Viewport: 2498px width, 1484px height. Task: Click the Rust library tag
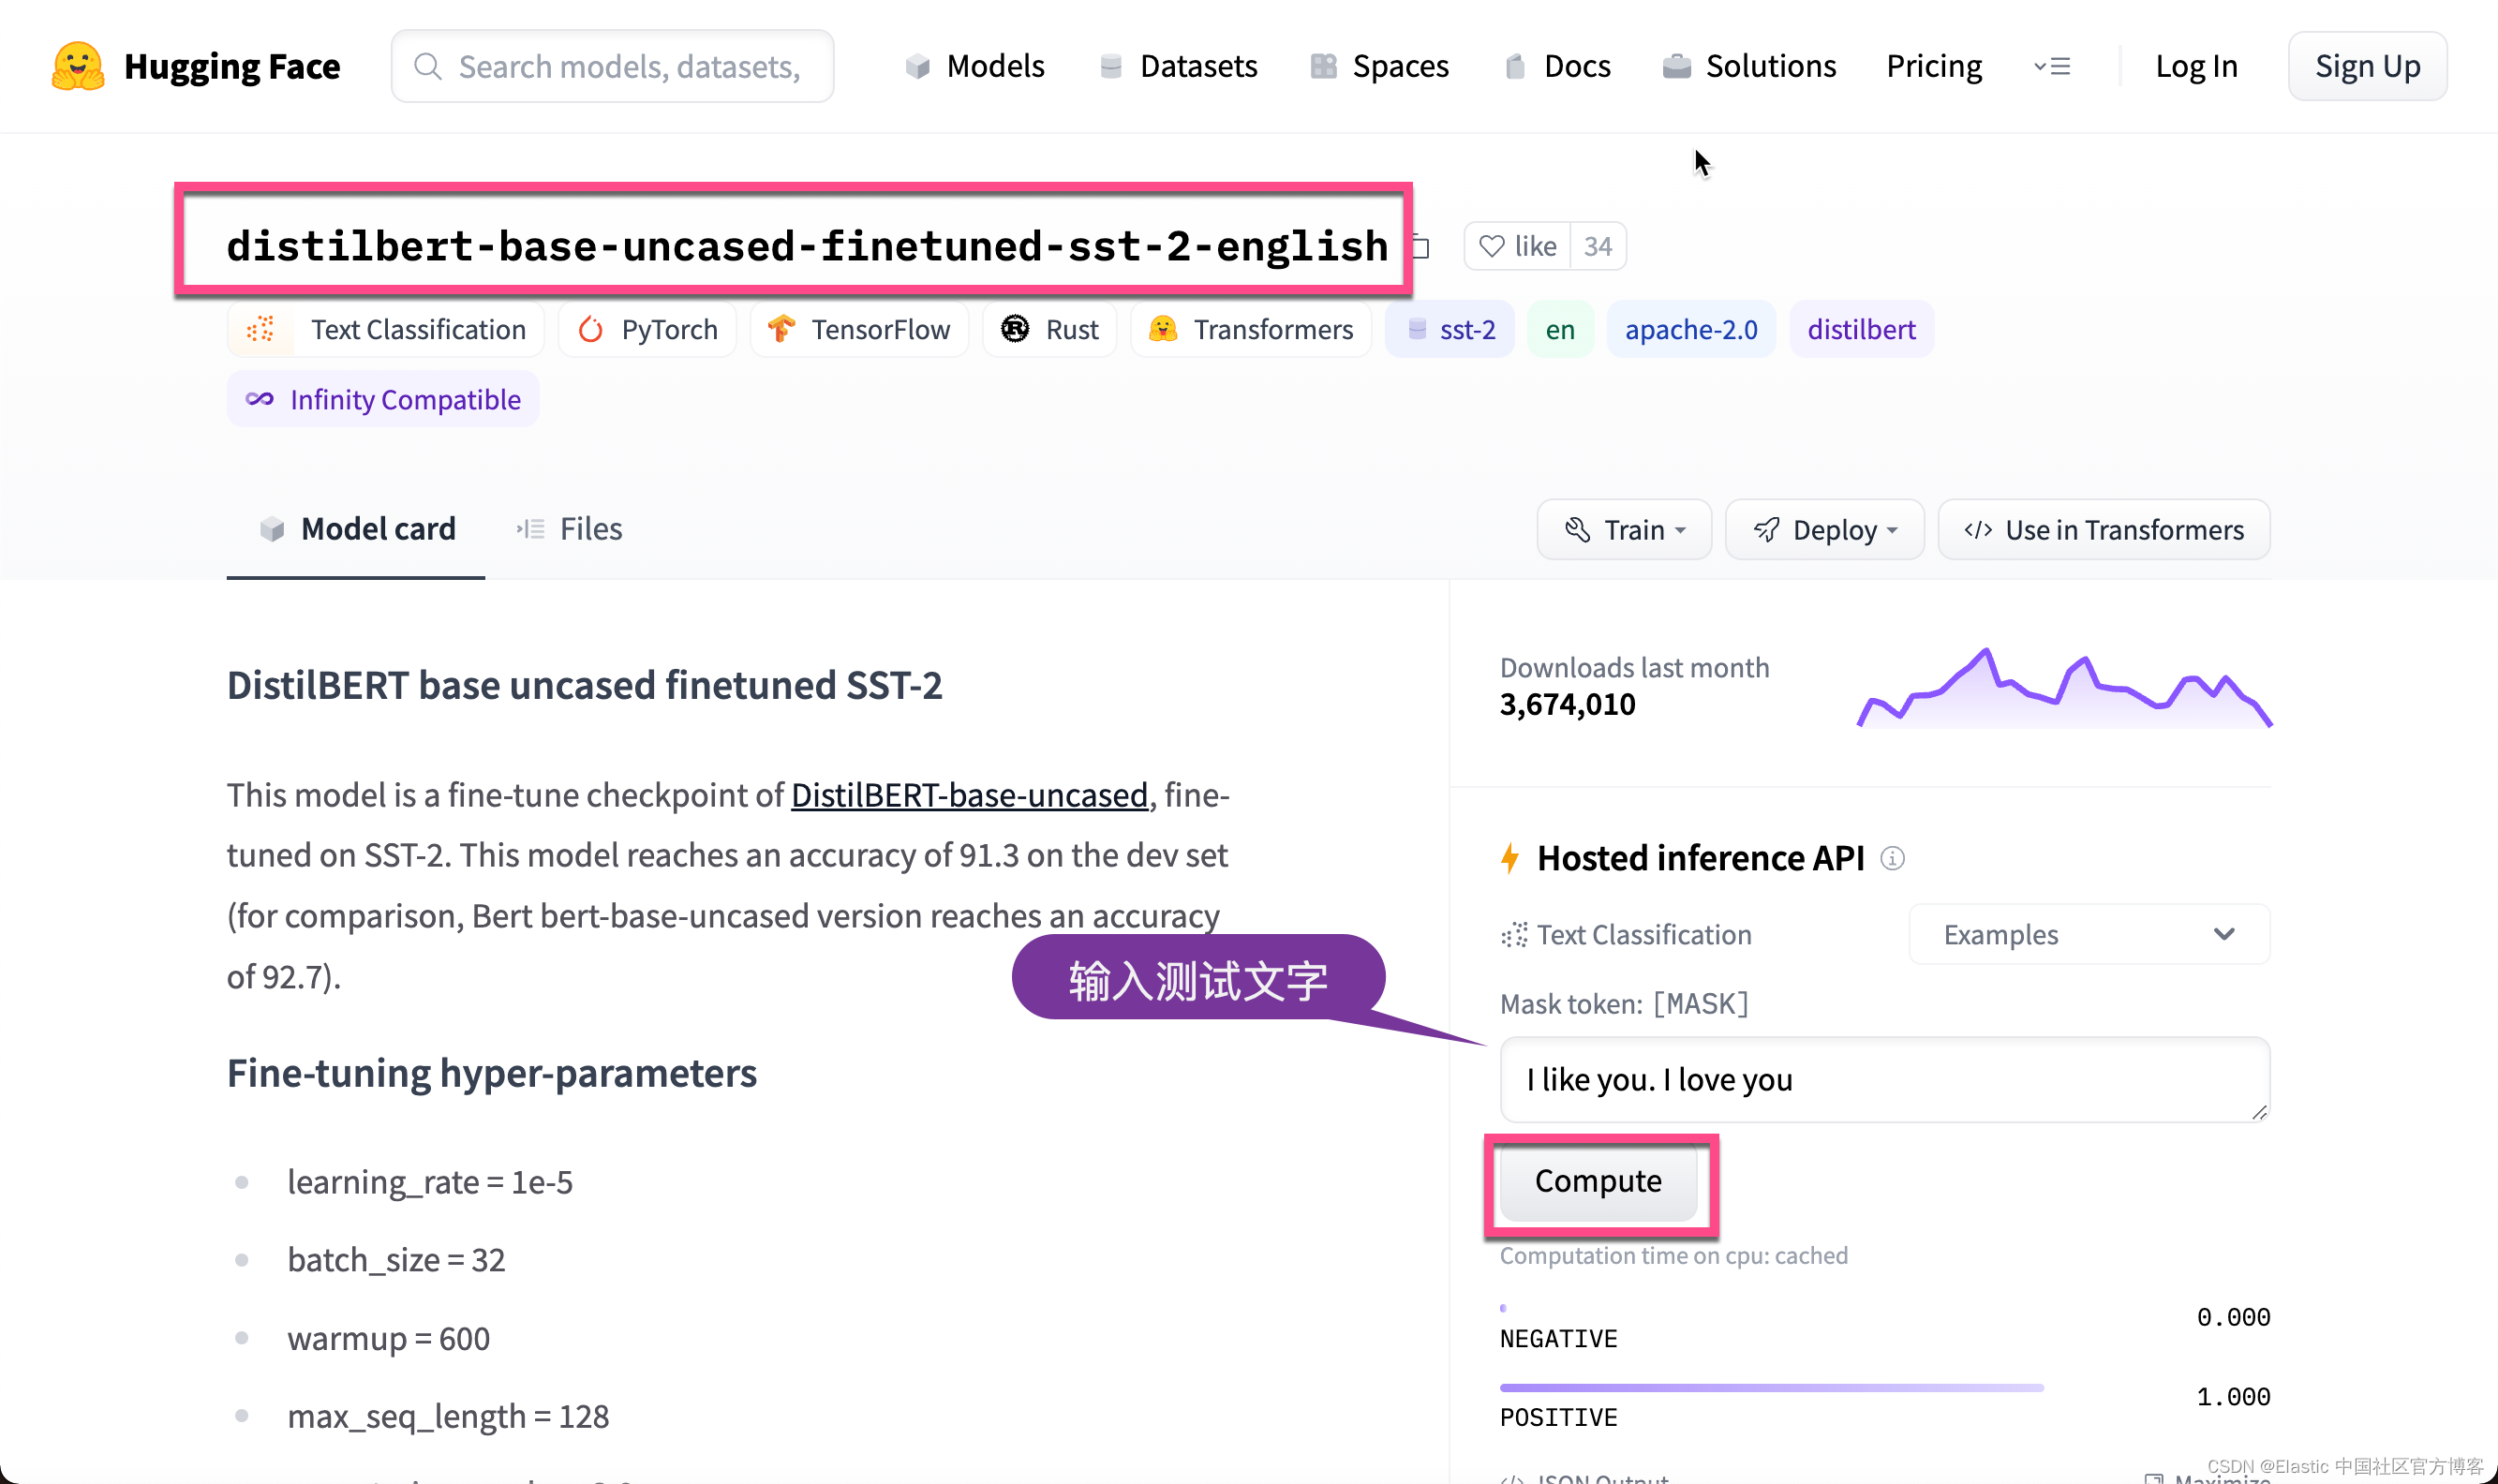point(1050,329)
